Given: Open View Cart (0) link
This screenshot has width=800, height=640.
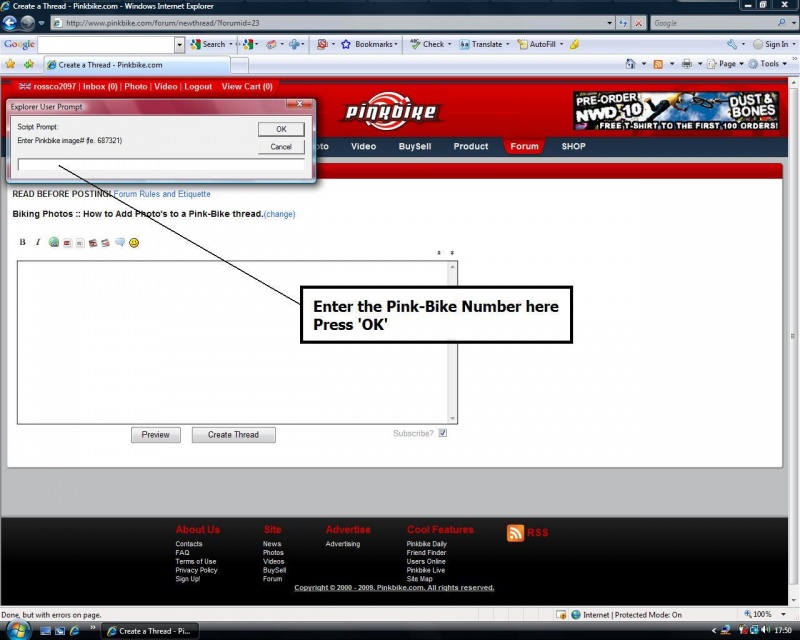Looking at the screenshot, I should 247,87.
